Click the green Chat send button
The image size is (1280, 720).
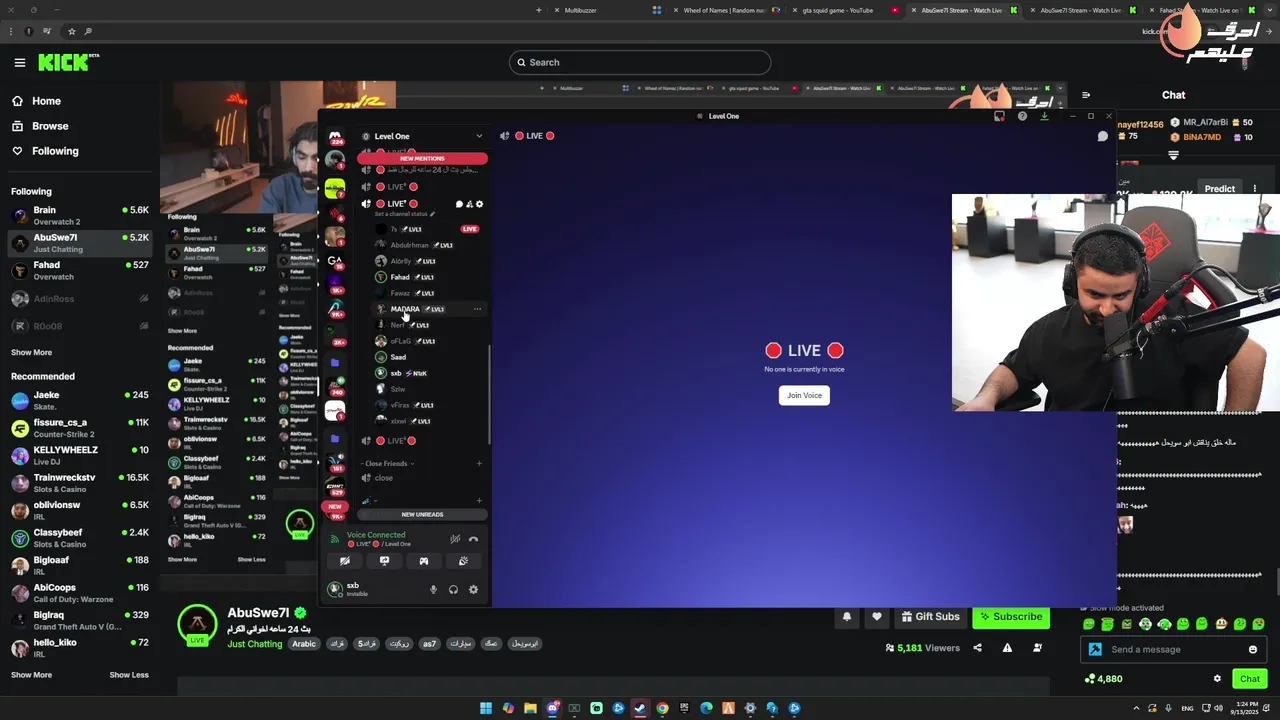tap(1250, 679)
